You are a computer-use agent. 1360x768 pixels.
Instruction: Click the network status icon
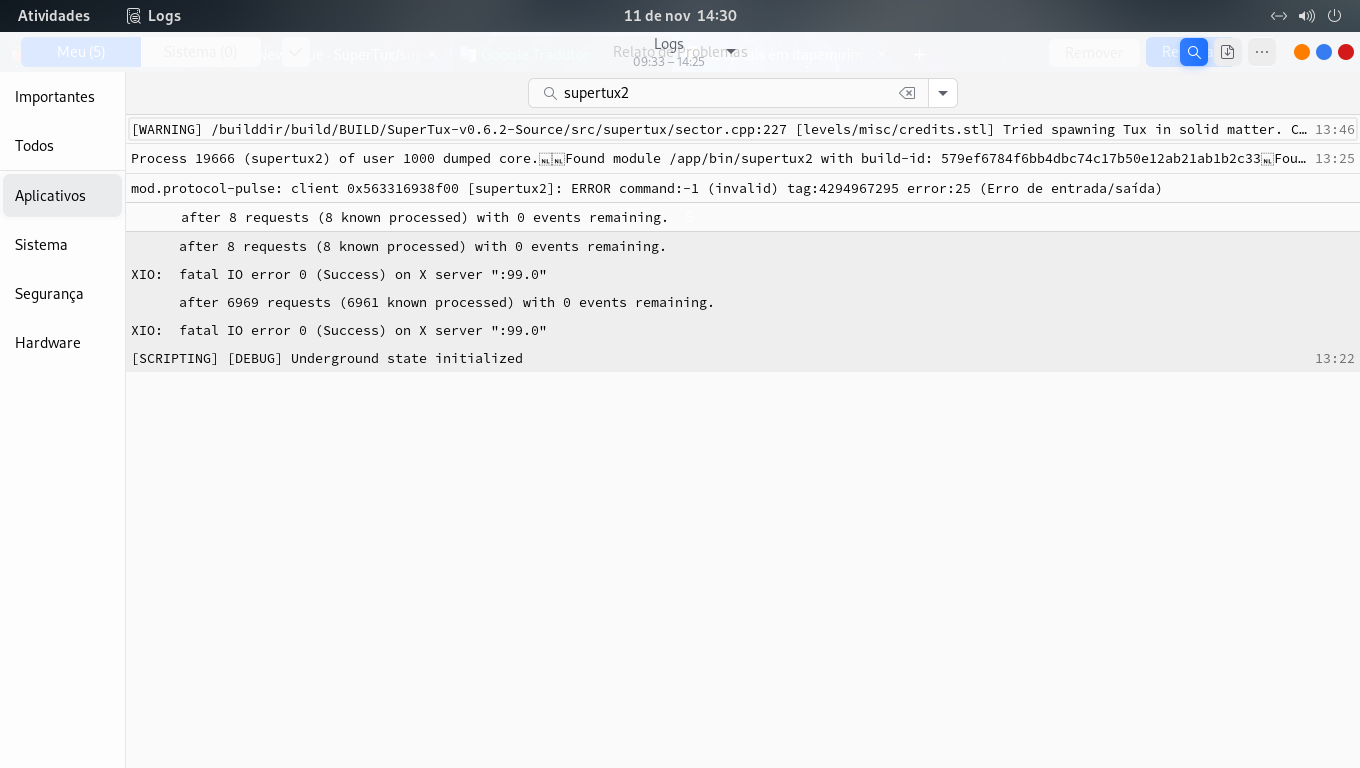point(1278,16)
